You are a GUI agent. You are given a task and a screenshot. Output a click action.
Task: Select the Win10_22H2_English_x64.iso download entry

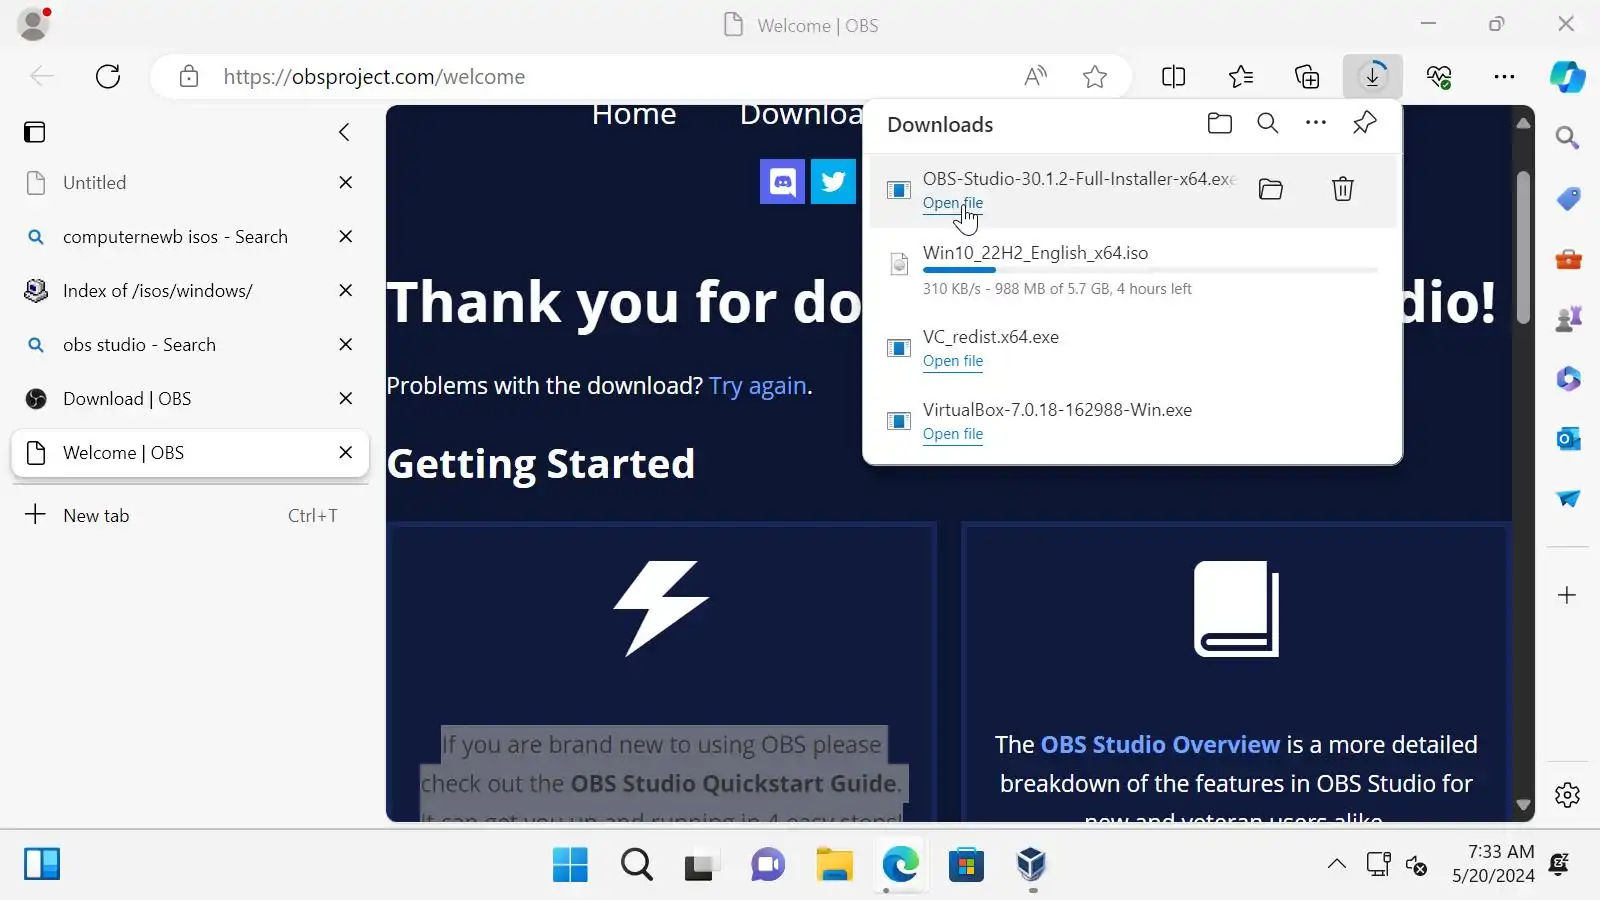click(1132, 270)
